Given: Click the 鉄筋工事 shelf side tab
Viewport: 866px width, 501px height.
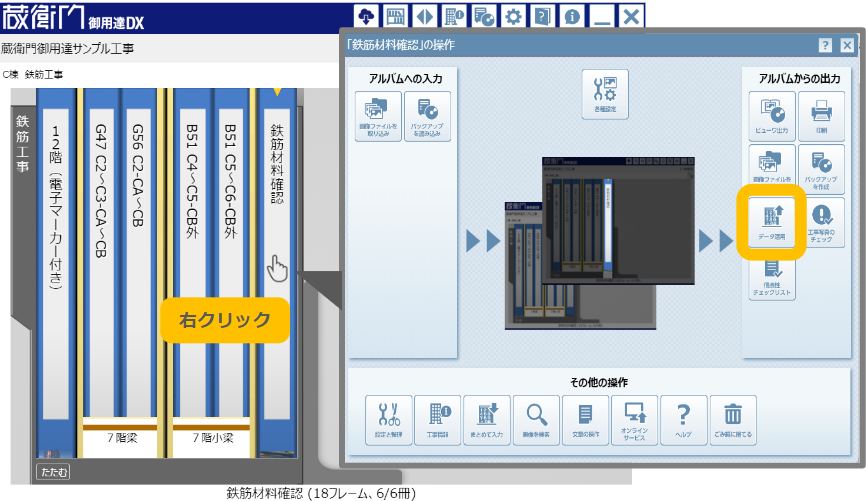Looking at the screenshot, I should coord(22,144).
